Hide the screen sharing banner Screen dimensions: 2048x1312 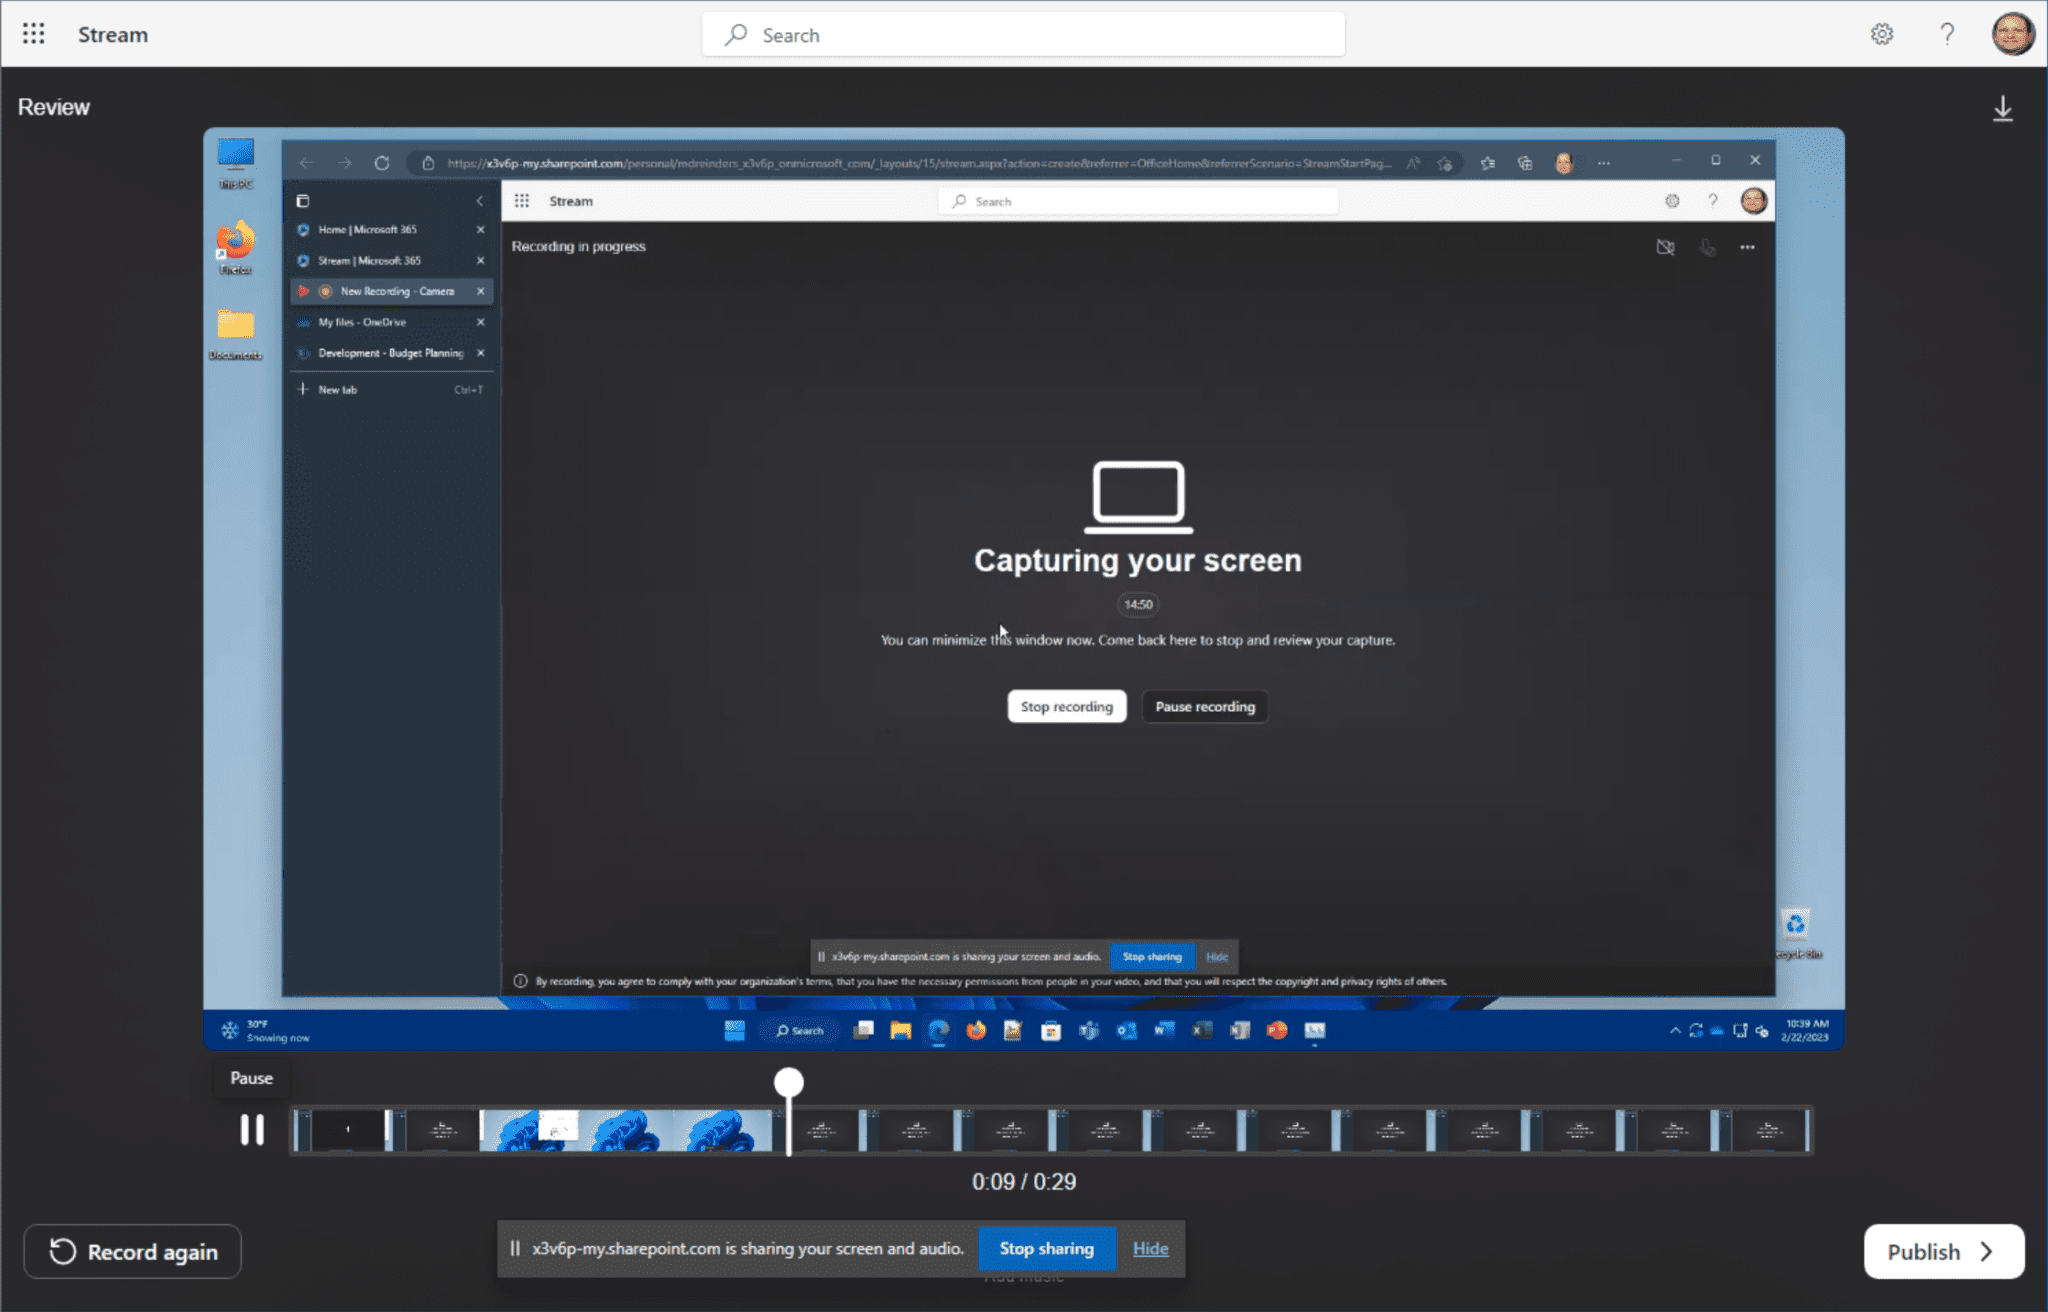pyautogui.click(x=1150, y=1248)
